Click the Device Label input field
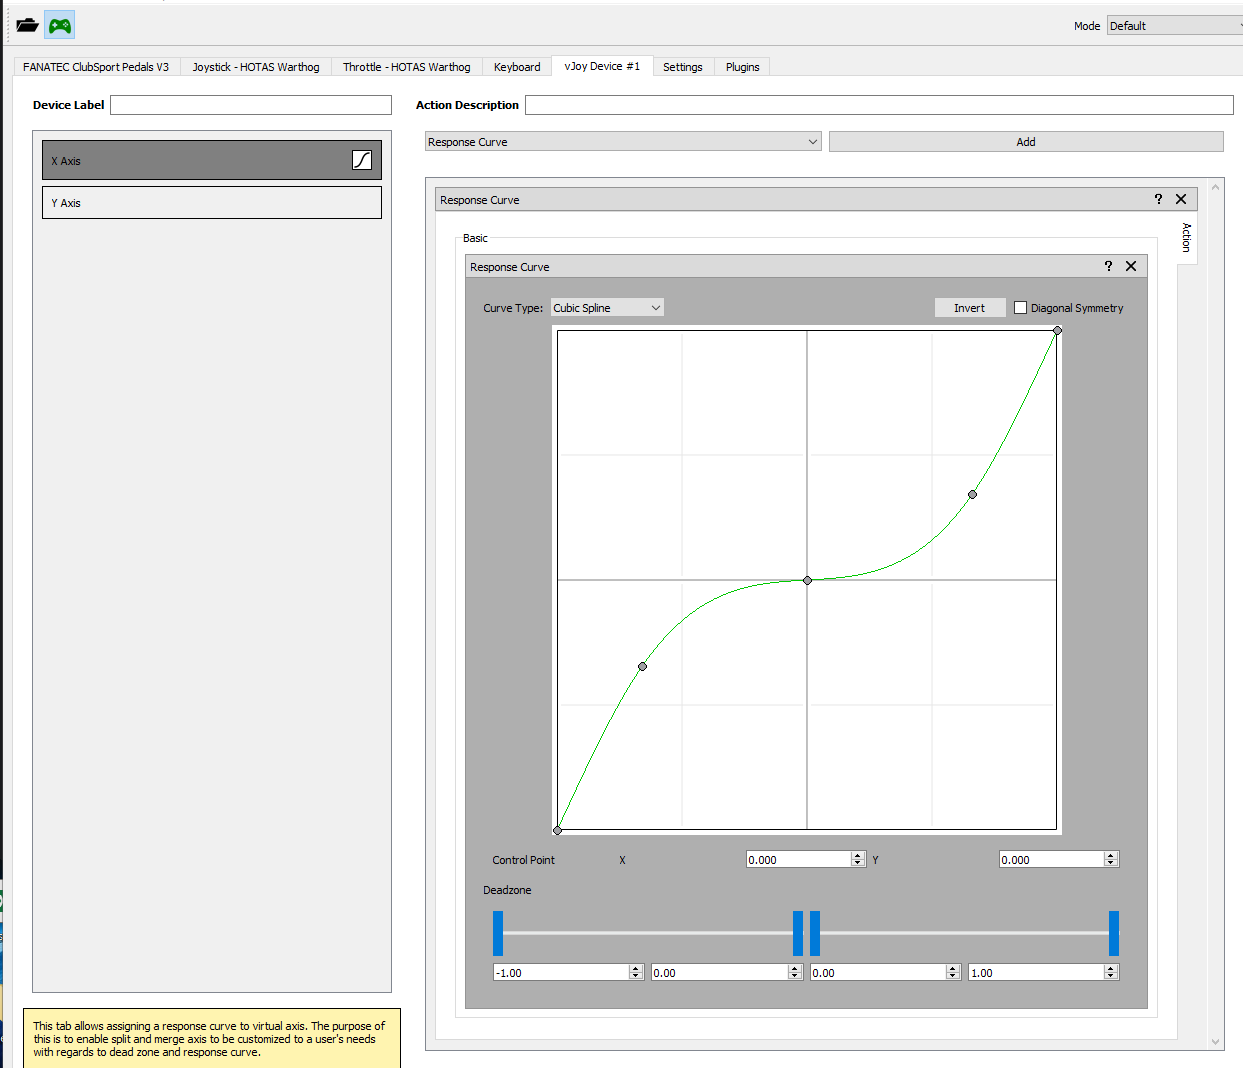Viewport: 1243px width, 1068px height. 250,105
